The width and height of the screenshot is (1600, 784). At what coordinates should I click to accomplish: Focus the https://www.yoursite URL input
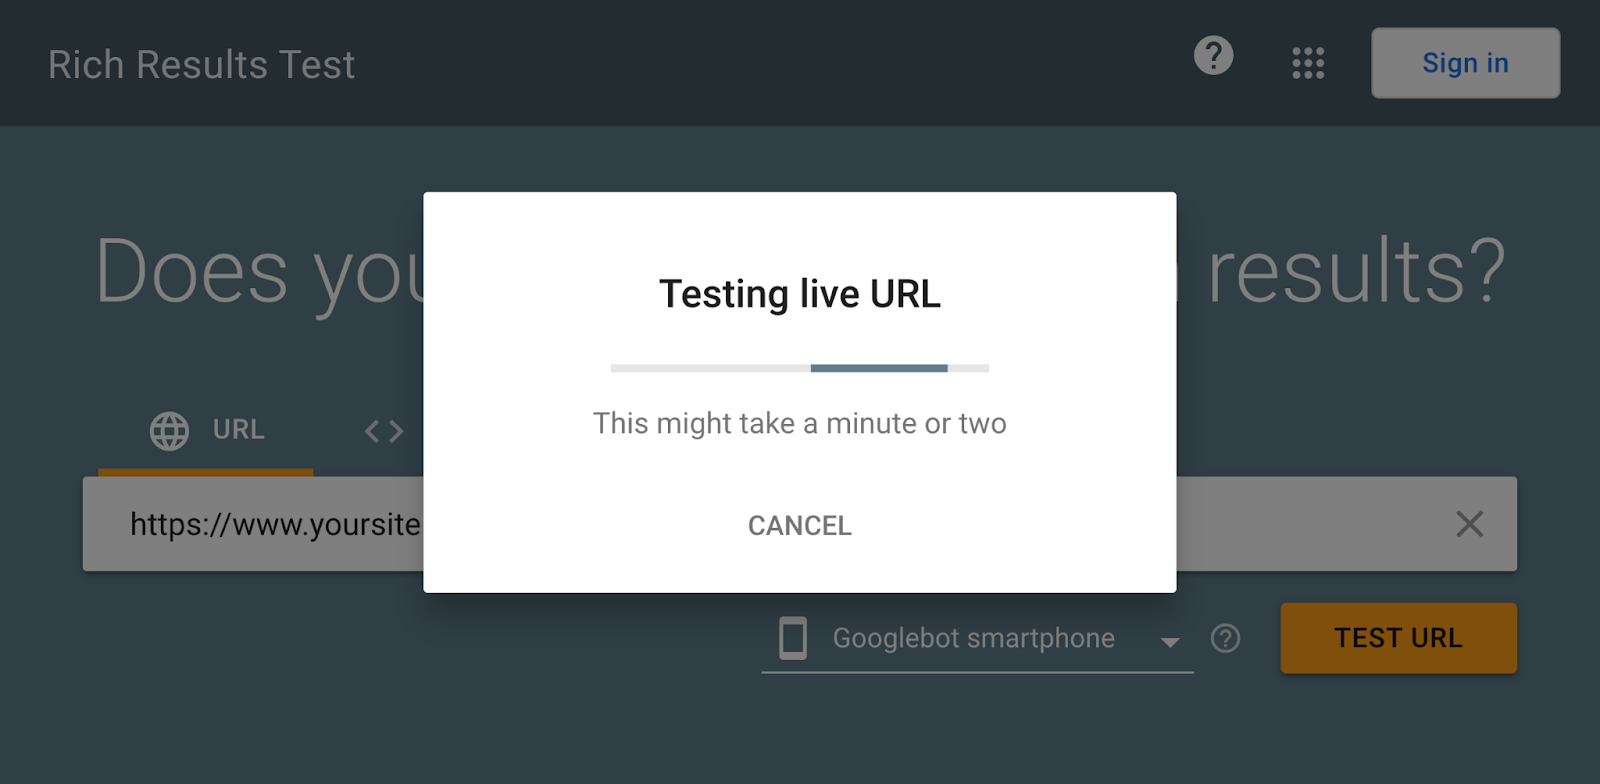pyautogui.click(x=800, y=524)
